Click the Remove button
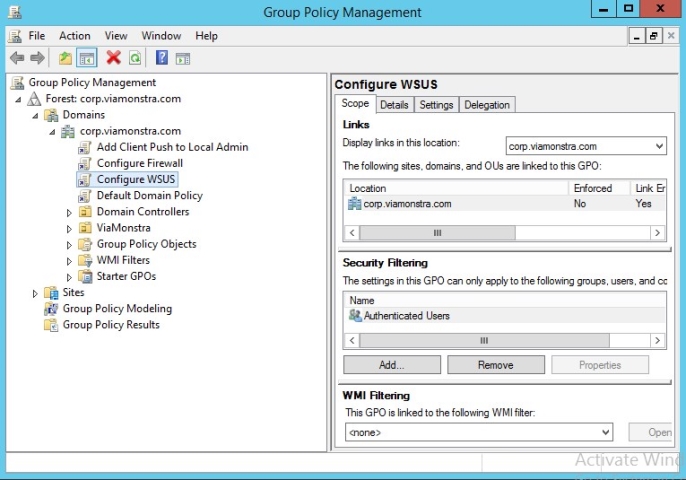 pos(495,365)
